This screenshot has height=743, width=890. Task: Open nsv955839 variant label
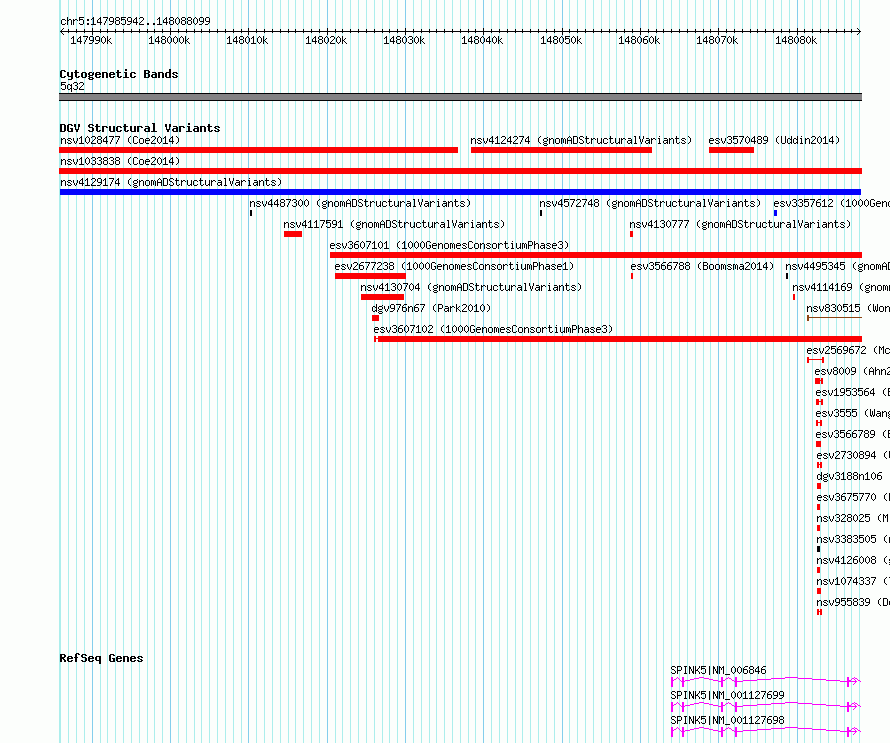point(853,602)
